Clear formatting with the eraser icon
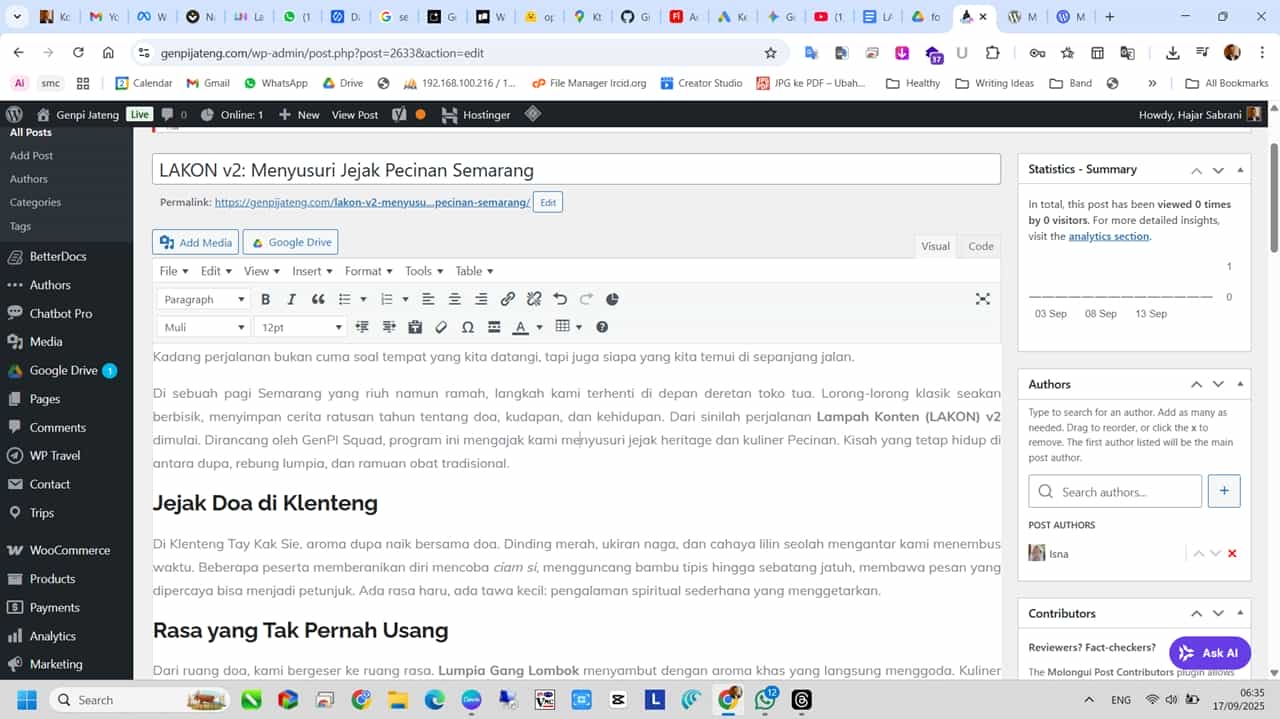 tap(440, 327)
